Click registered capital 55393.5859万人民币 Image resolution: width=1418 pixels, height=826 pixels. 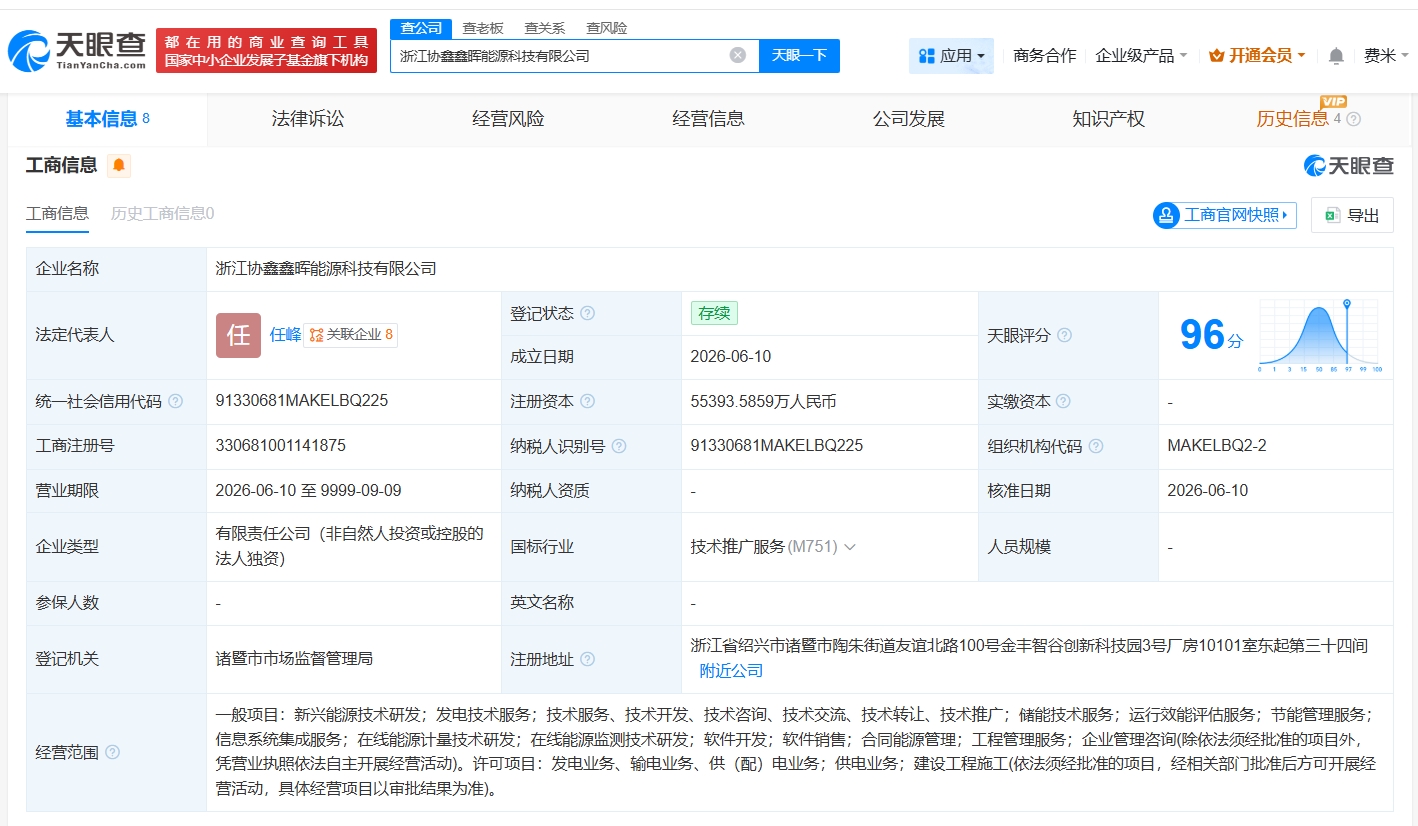pyautogui.click(x=763, y=401)
